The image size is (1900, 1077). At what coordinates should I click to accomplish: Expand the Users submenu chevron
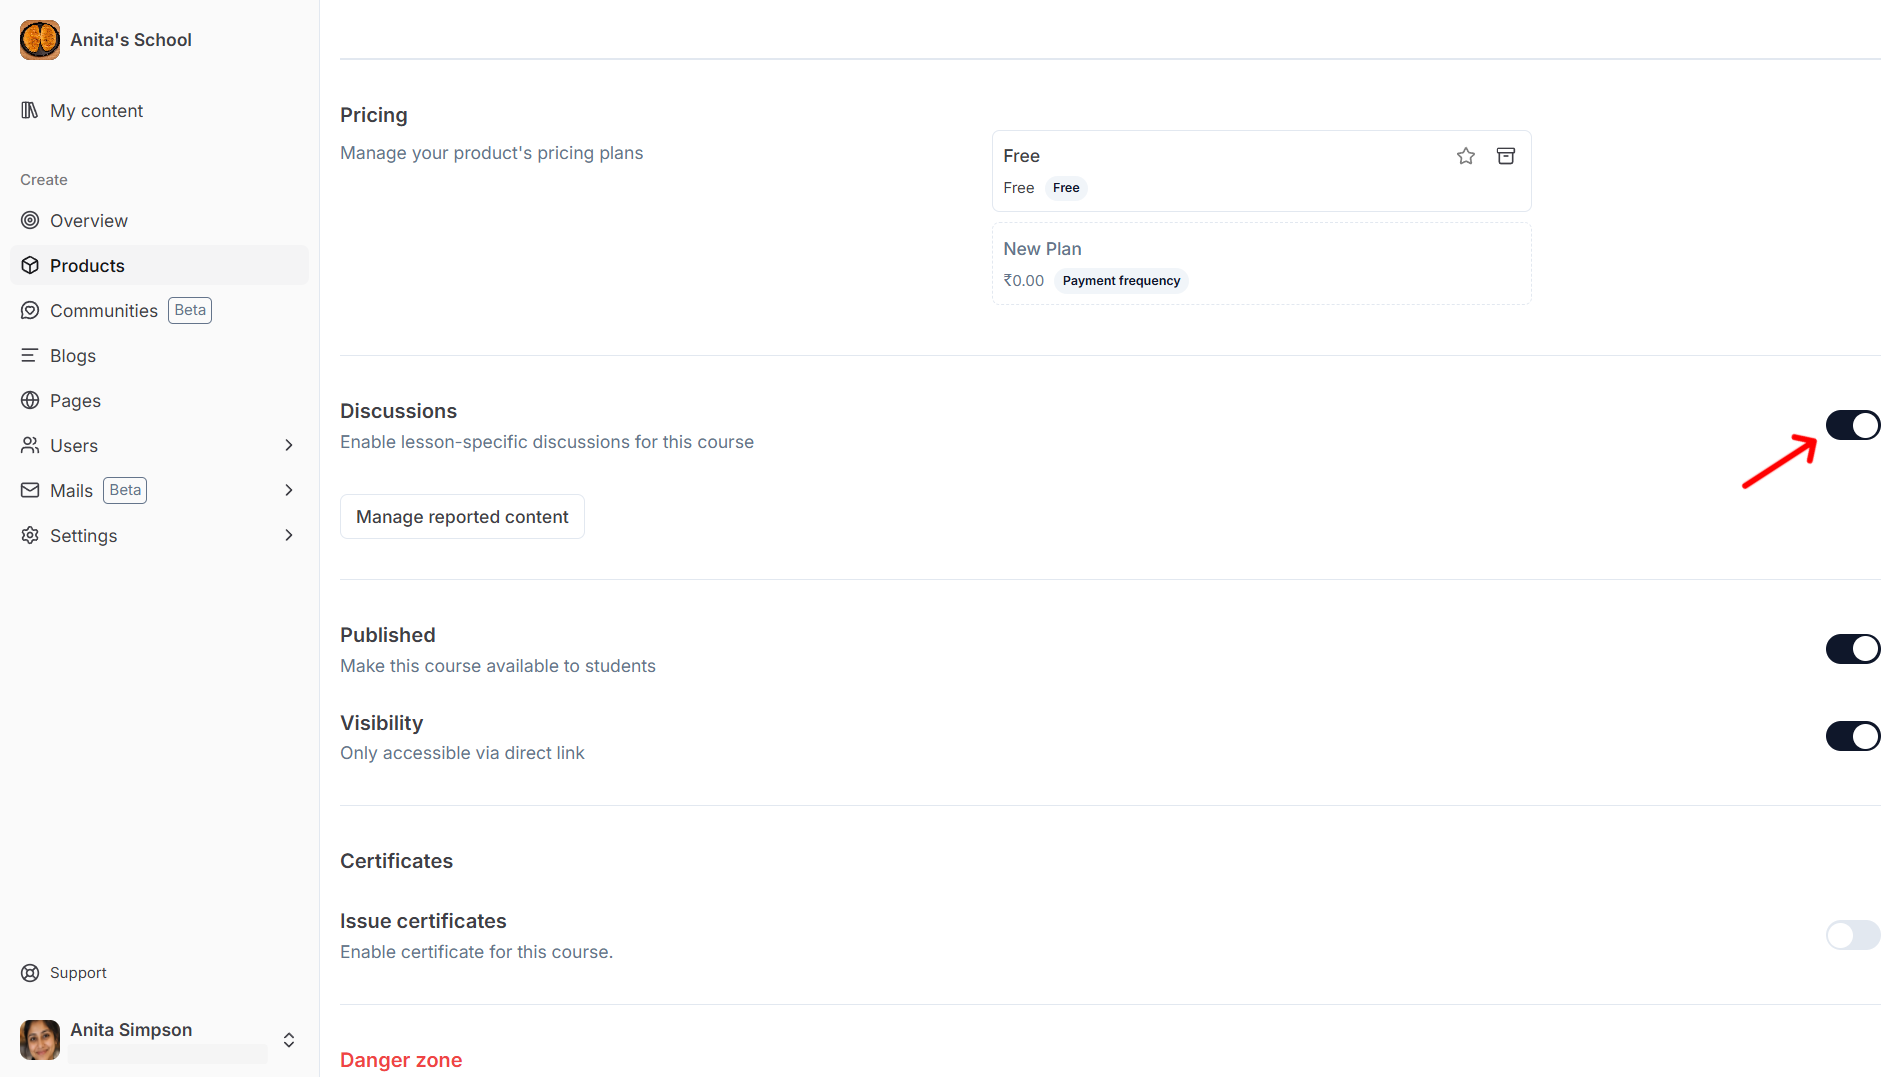289,445
